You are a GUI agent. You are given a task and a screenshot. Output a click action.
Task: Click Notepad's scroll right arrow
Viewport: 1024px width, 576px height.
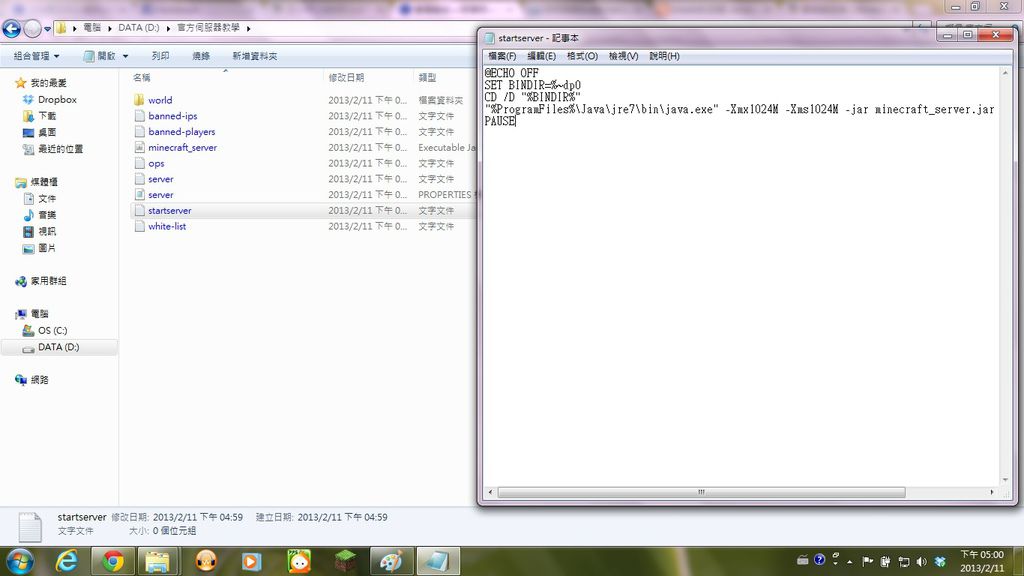(x=992, y=492)
